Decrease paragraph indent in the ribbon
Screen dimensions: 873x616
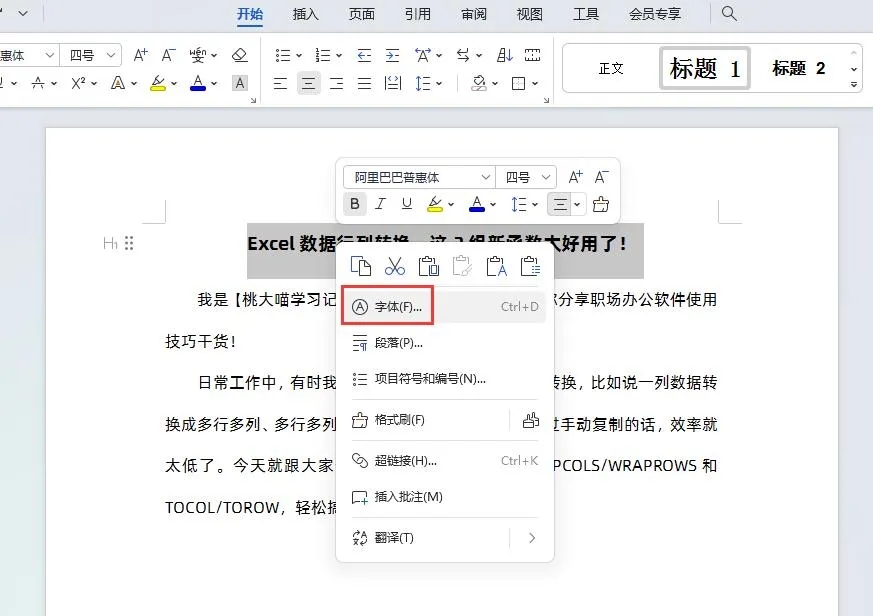(364, 55)
